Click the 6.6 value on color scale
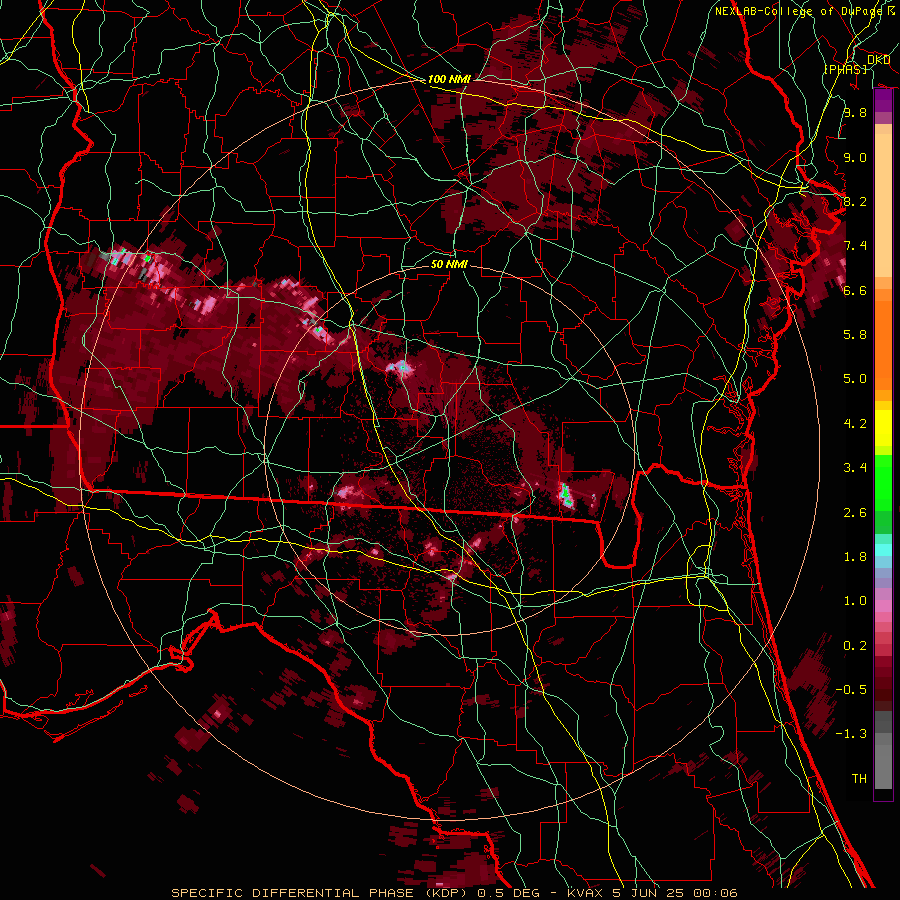900x900 pixels. [x=855, y=290]
